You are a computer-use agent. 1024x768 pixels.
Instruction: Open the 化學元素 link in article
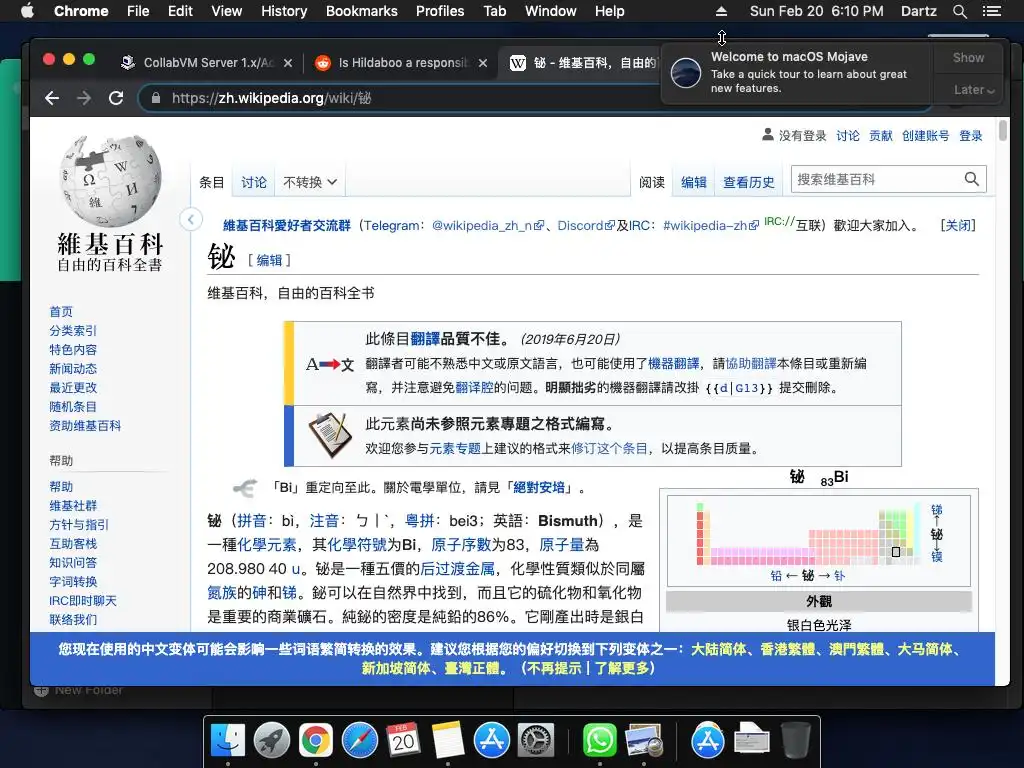tap(266, 545)
